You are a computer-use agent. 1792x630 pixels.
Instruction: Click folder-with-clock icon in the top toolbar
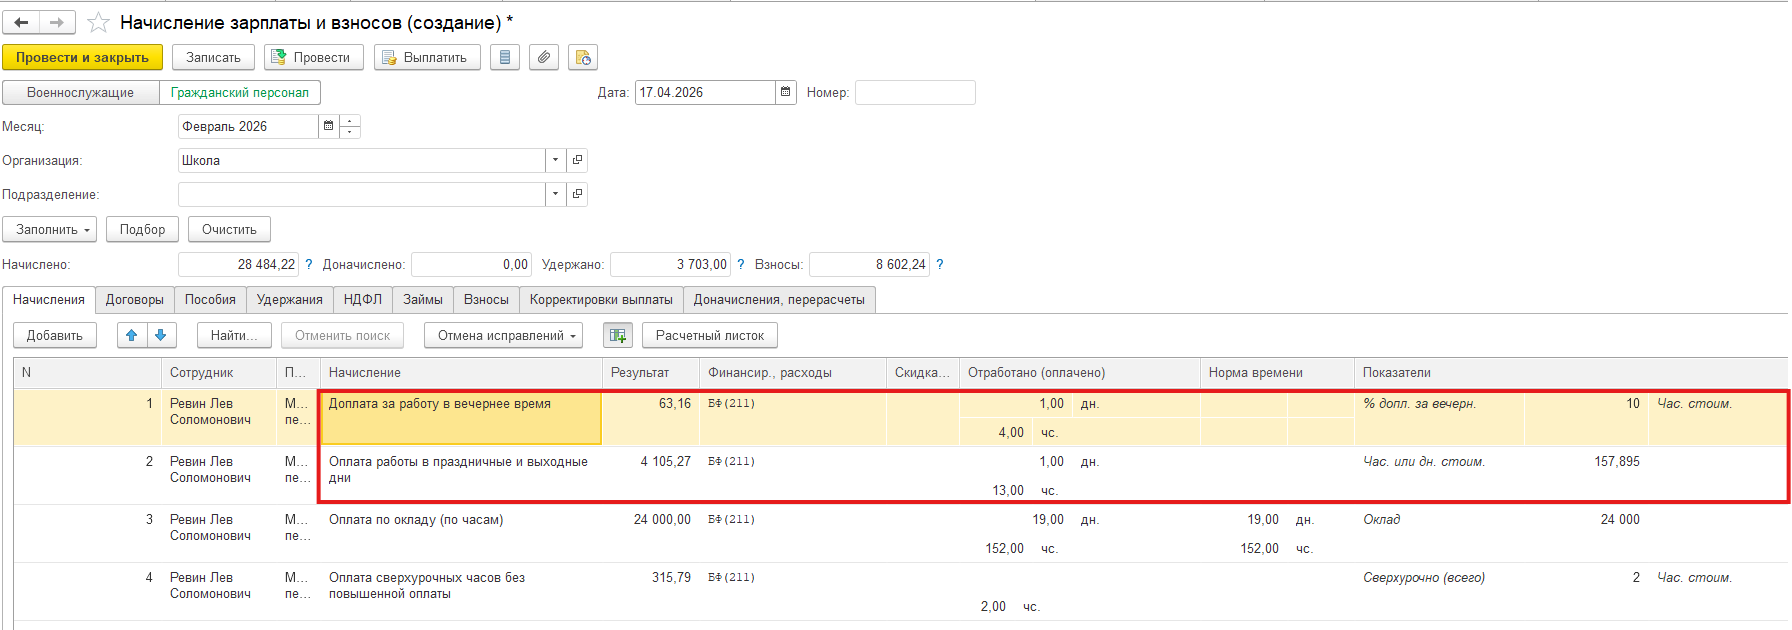point(582,57)
